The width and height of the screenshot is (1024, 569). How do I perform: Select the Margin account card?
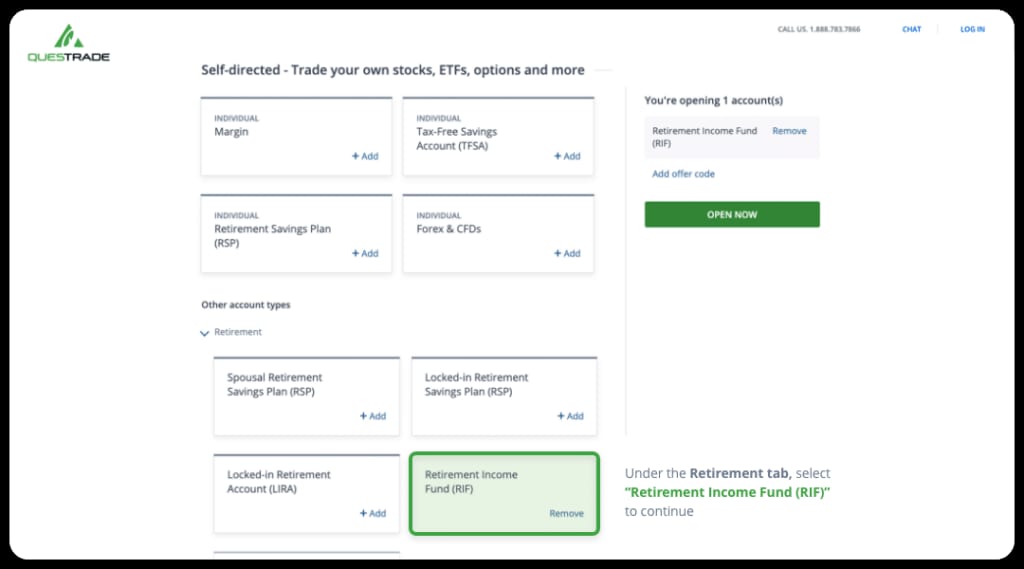tap(296, 137)
